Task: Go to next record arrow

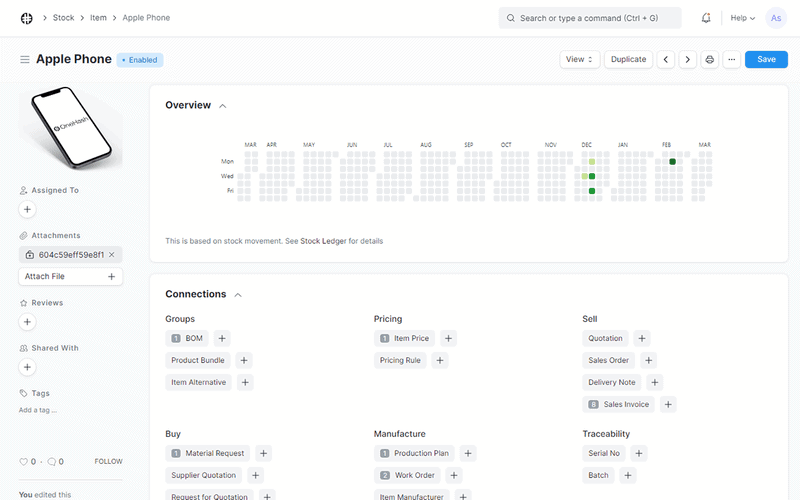Action: tap(688, 60)
